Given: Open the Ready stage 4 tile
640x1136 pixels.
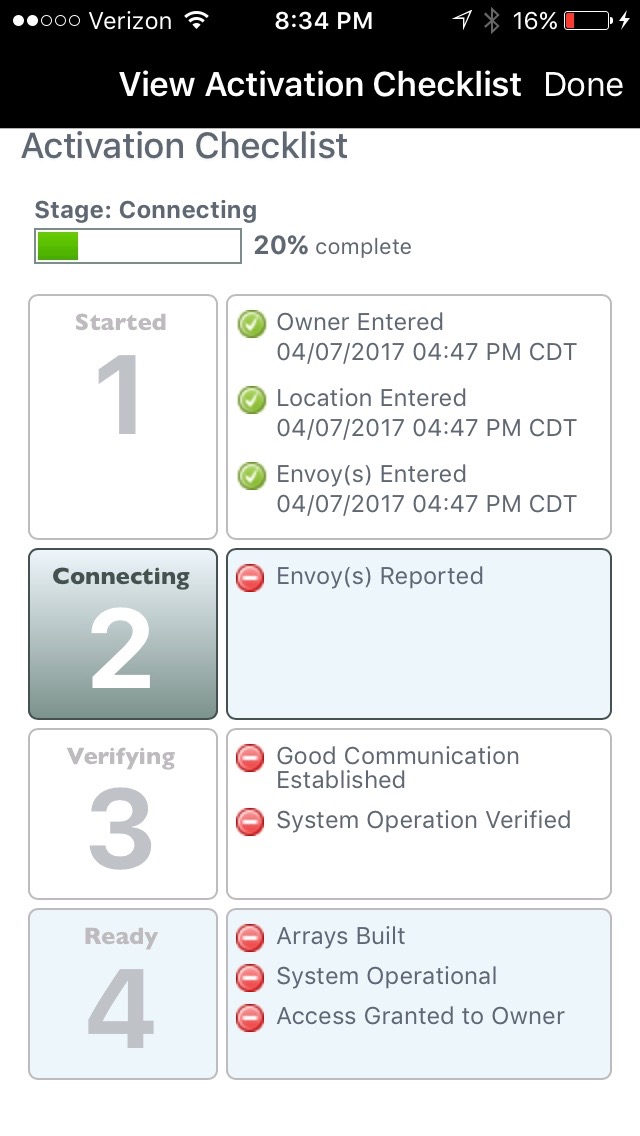Looking at the screenshot, I should [x=122, y=994].
